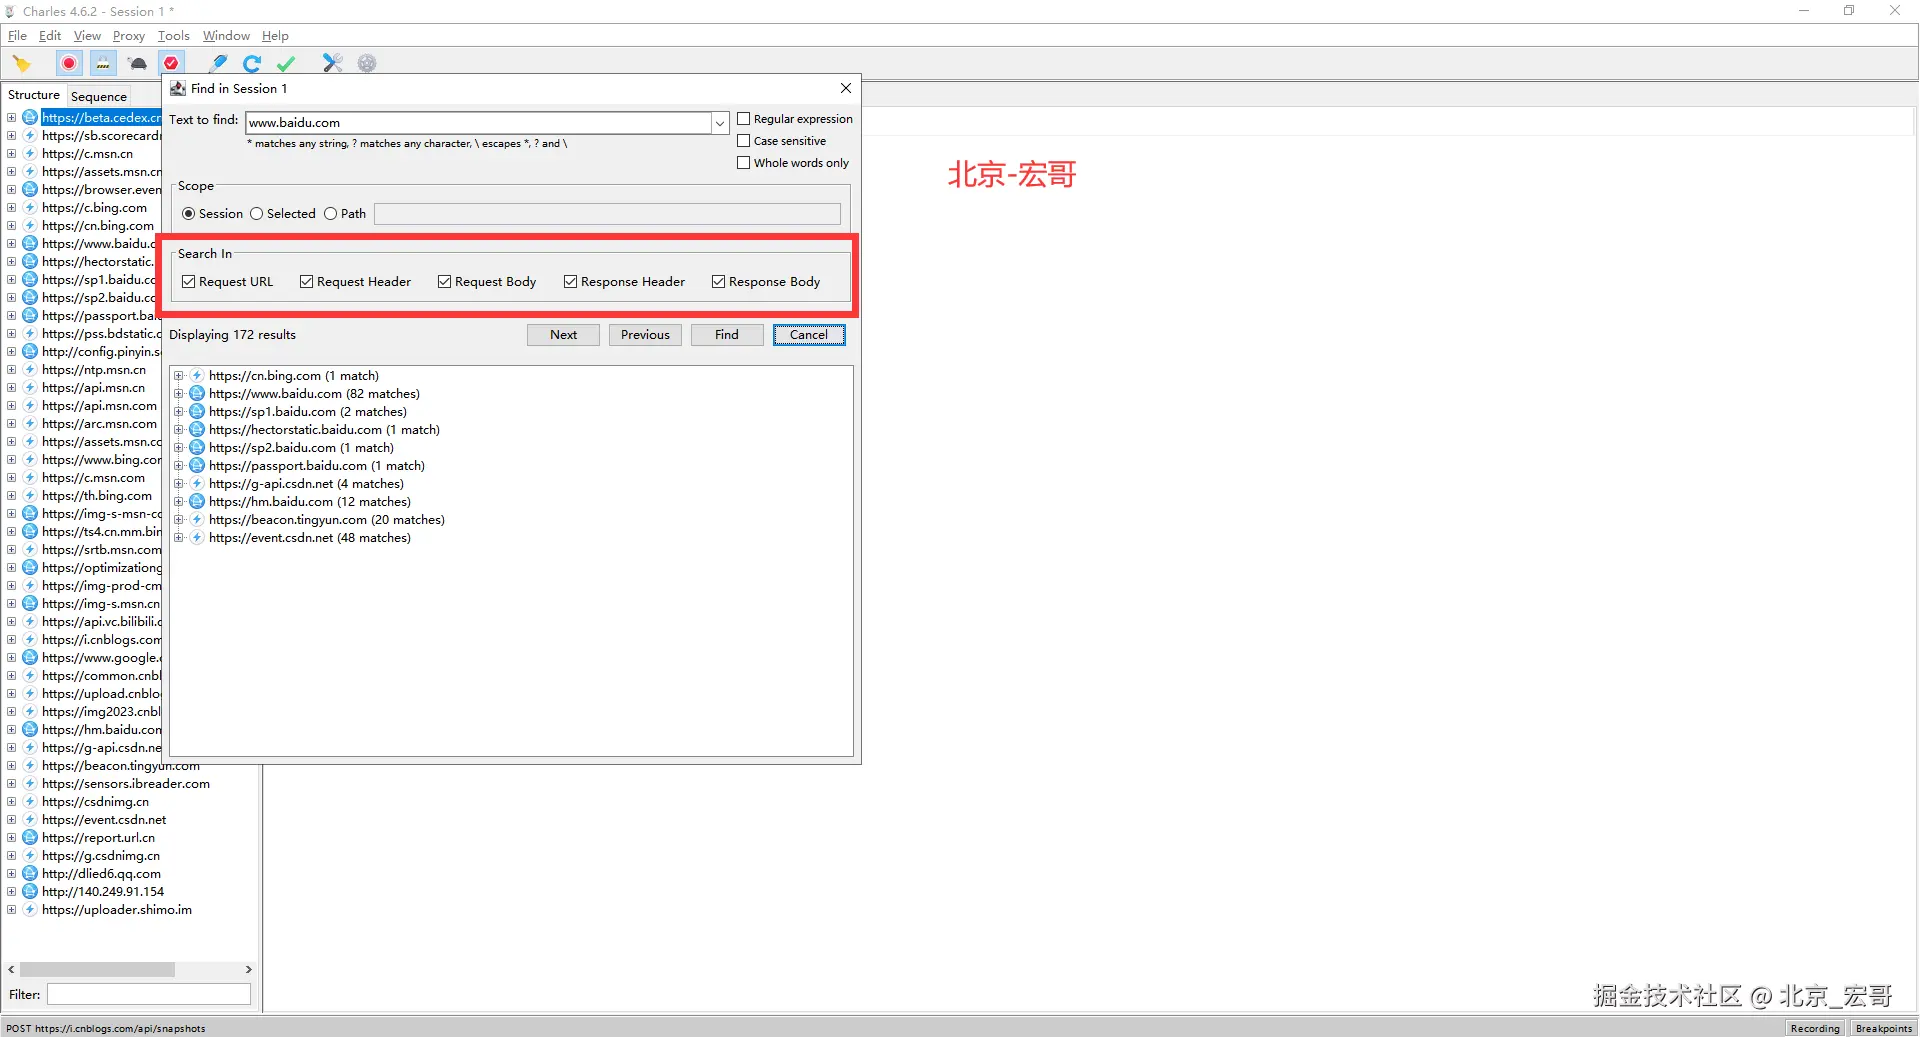
Task: Click globe icon of report.url.cn host
Action: [x=30, y=838]
